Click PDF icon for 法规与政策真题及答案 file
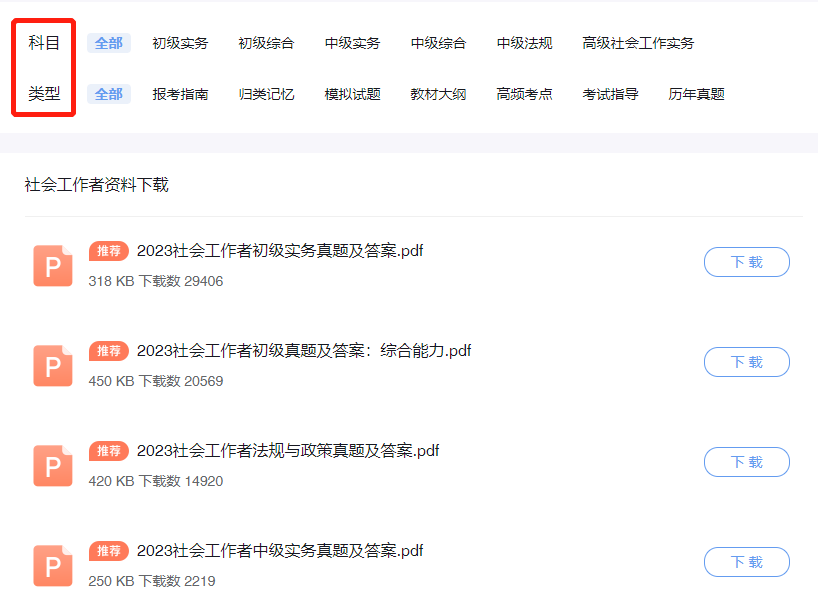The width and height of the screenshot is (818, 611). click(53, 466)
